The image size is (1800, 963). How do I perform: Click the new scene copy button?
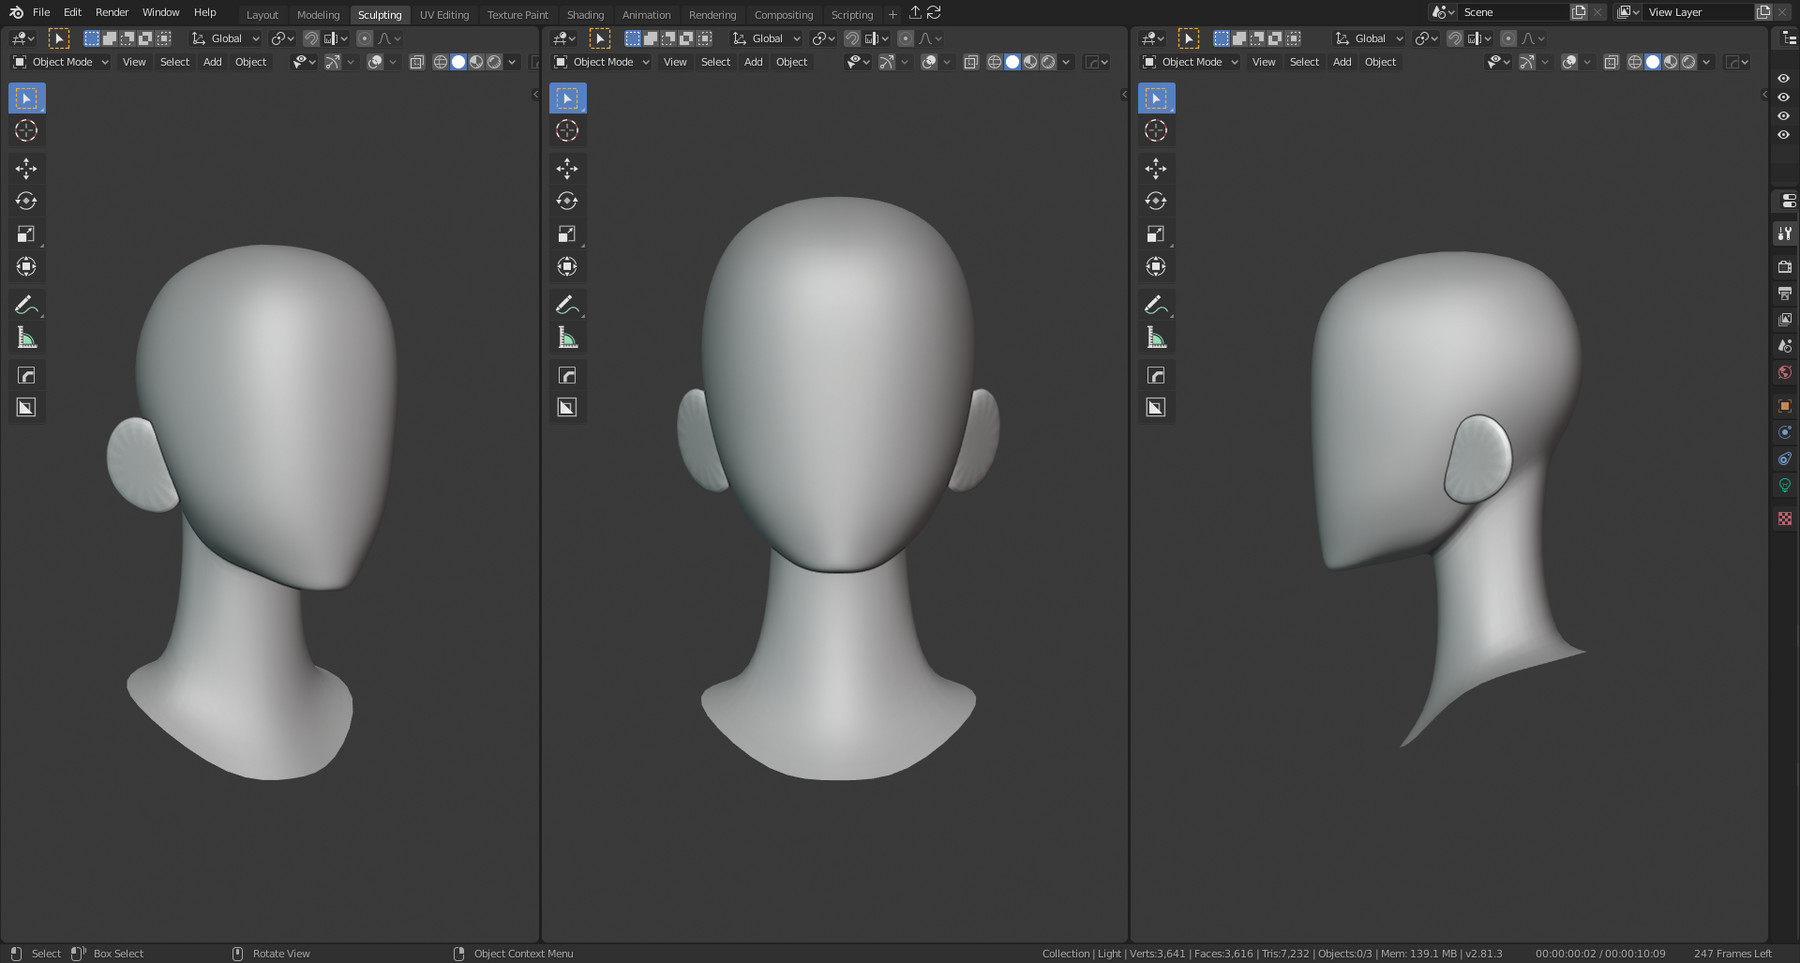(1579, 12)
